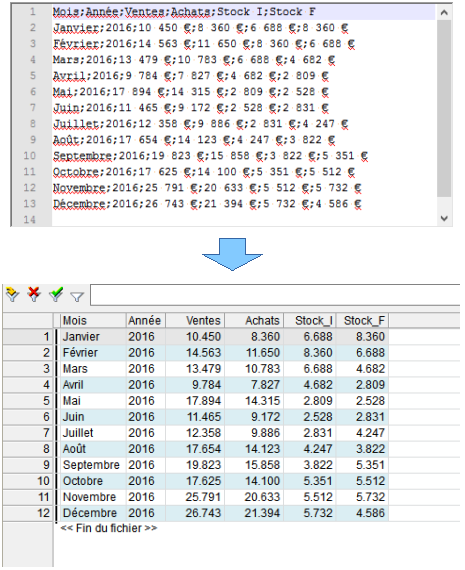Select the Année column header

[x=145, y=321]
